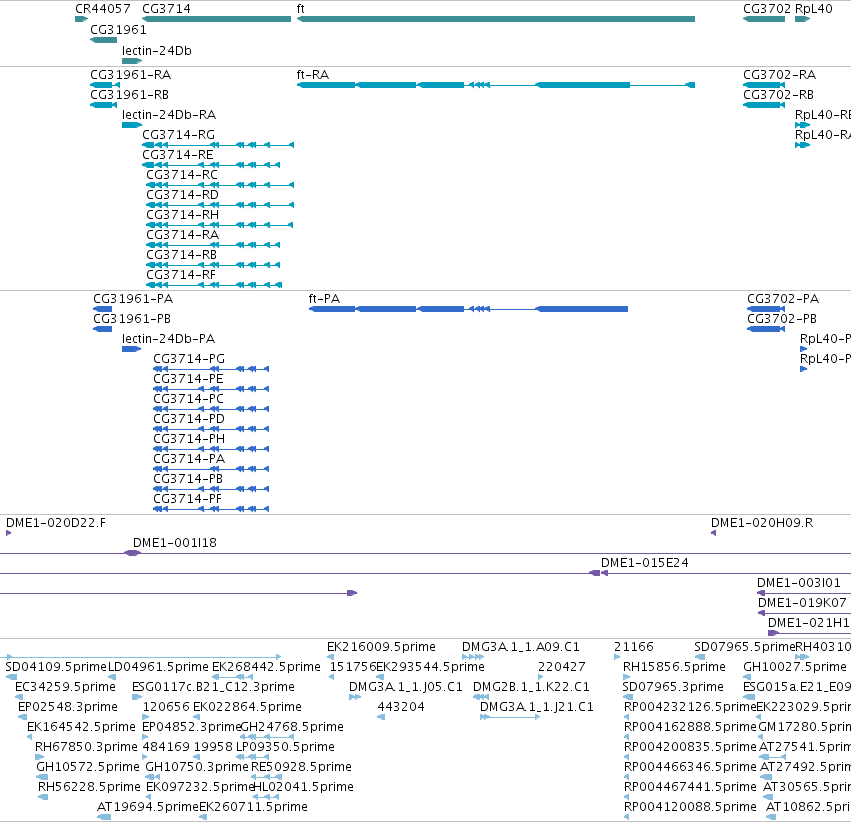Click the ft-PA protein feature
This screenshot has height=822, width=851.
point(468,309)
